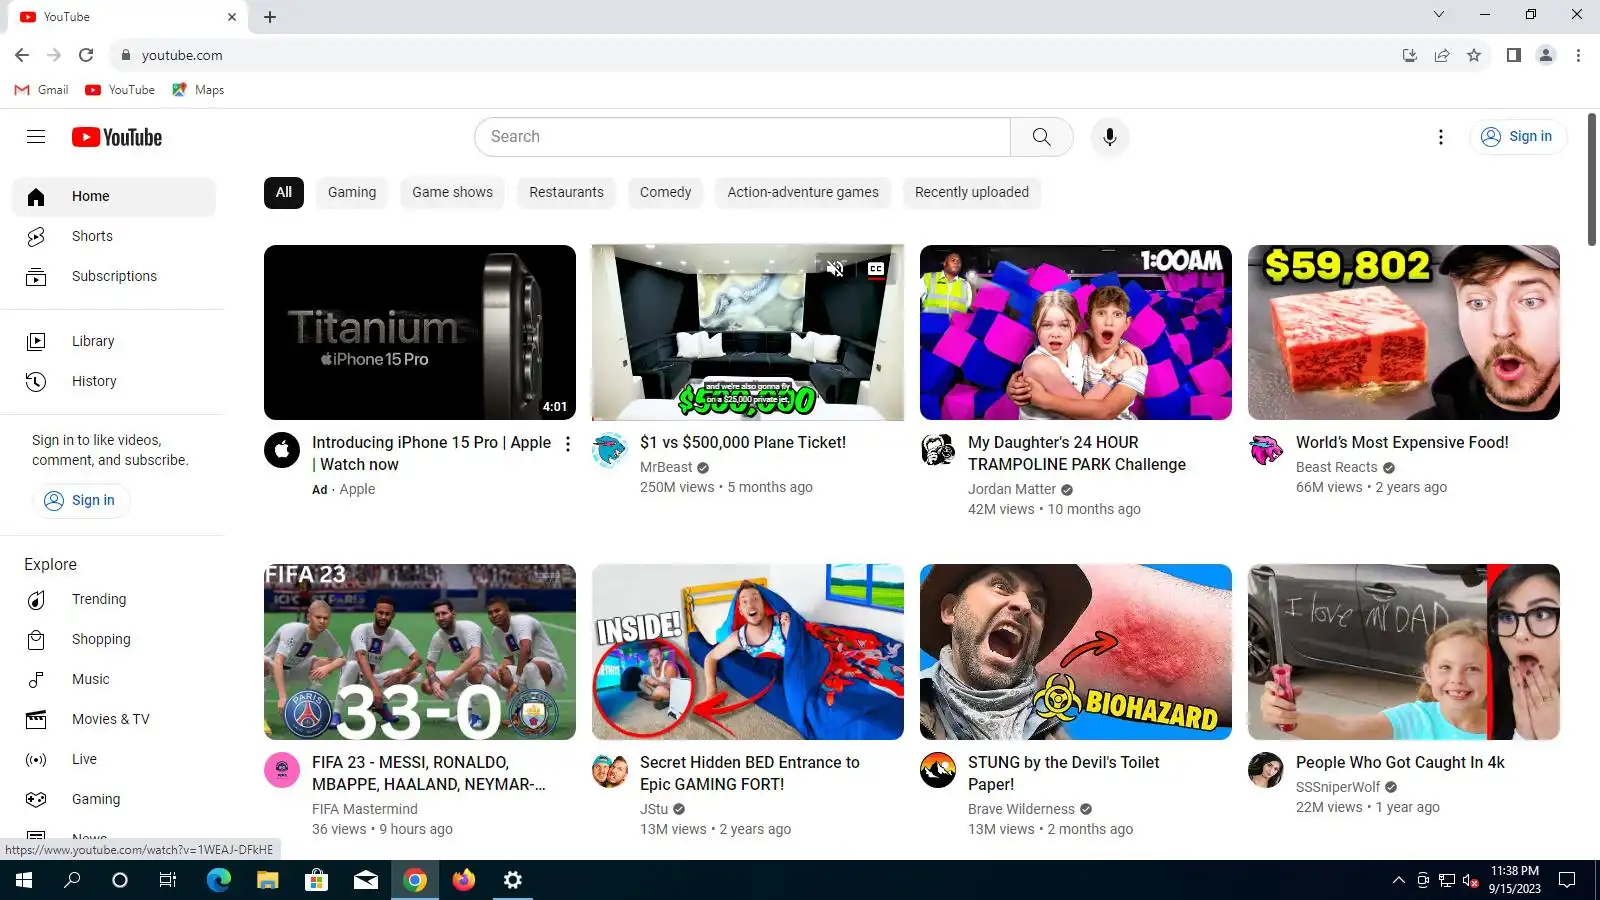This screenshot has width=1600, height=900.
Task: Select the Recently uploaded chip
Action: click(971, 192)
